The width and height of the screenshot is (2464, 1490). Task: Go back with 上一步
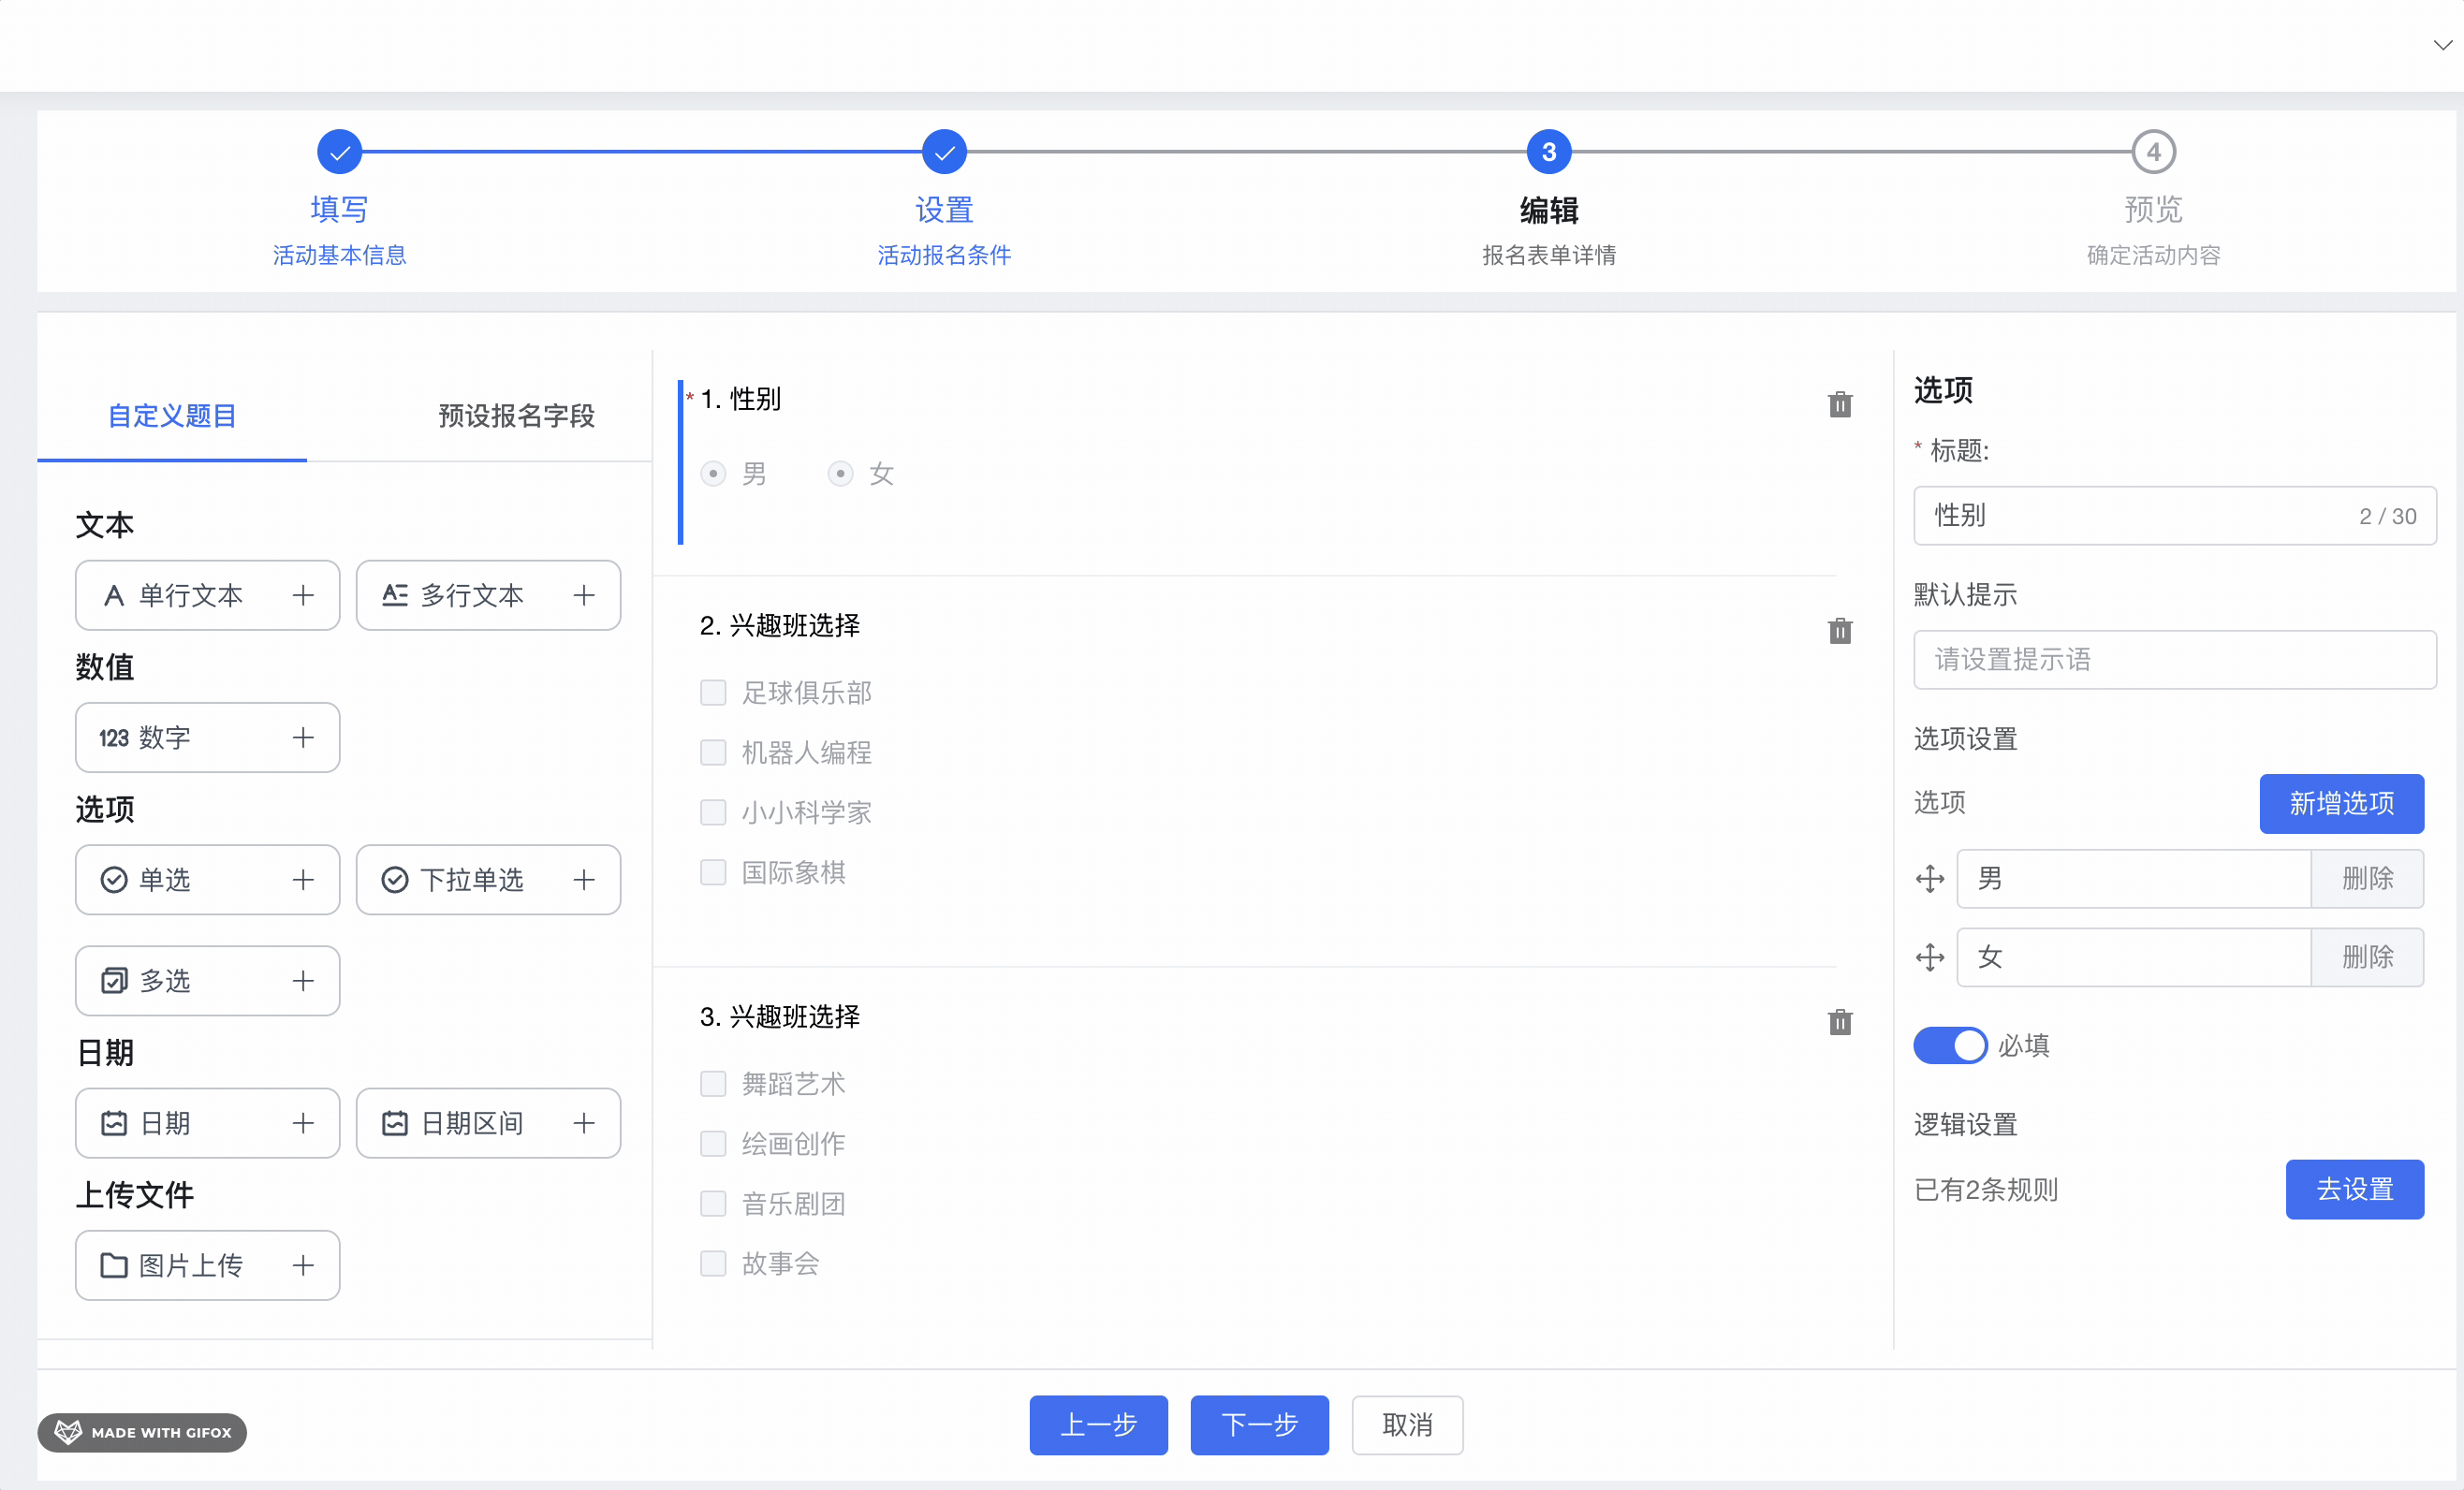click(1098, 1424)
